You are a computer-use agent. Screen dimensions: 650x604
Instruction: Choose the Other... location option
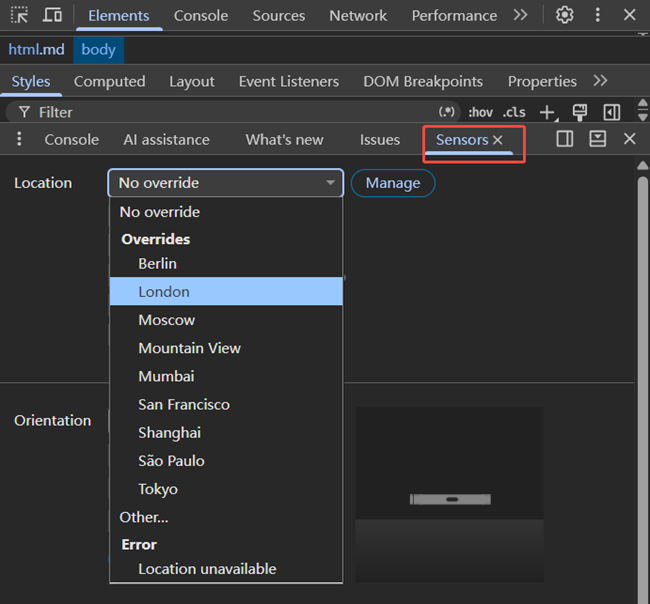click(x=226, y=517)
